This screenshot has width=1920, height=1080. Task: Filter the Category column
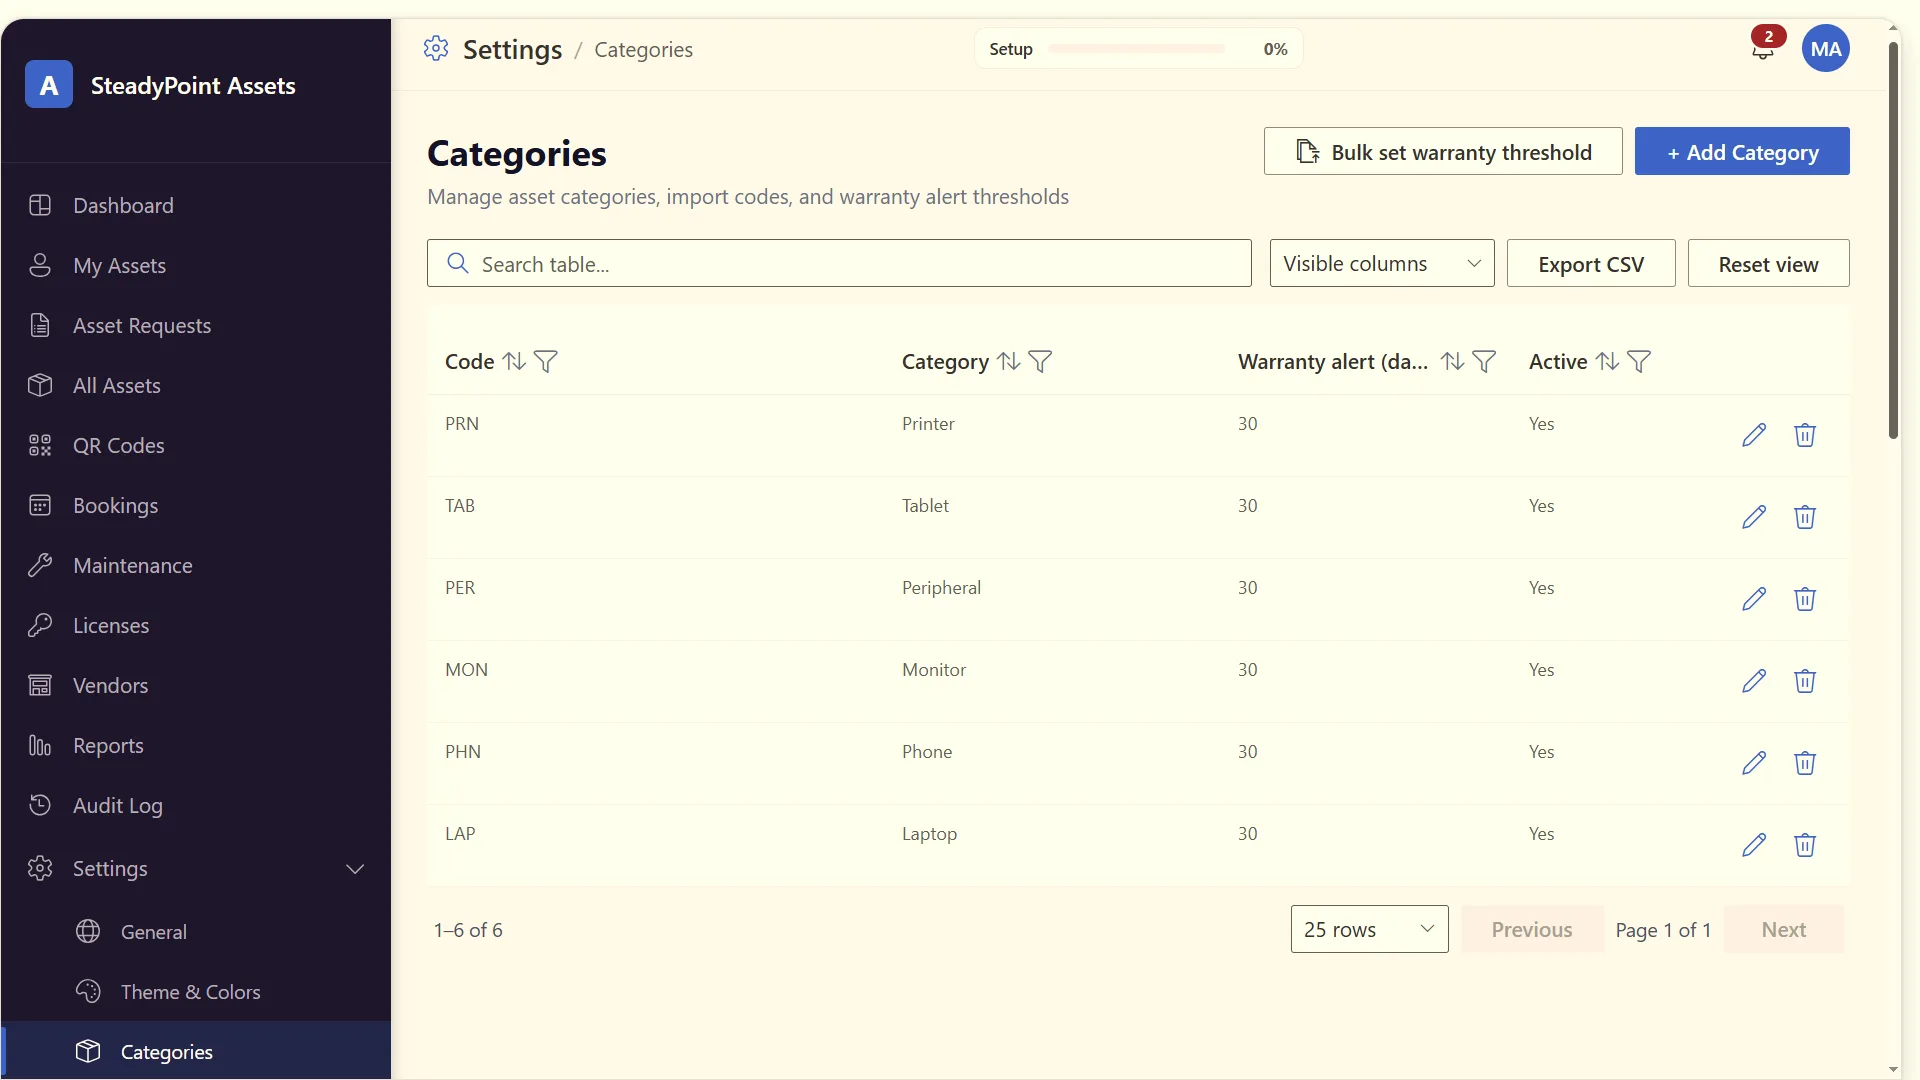point(1040,361)
